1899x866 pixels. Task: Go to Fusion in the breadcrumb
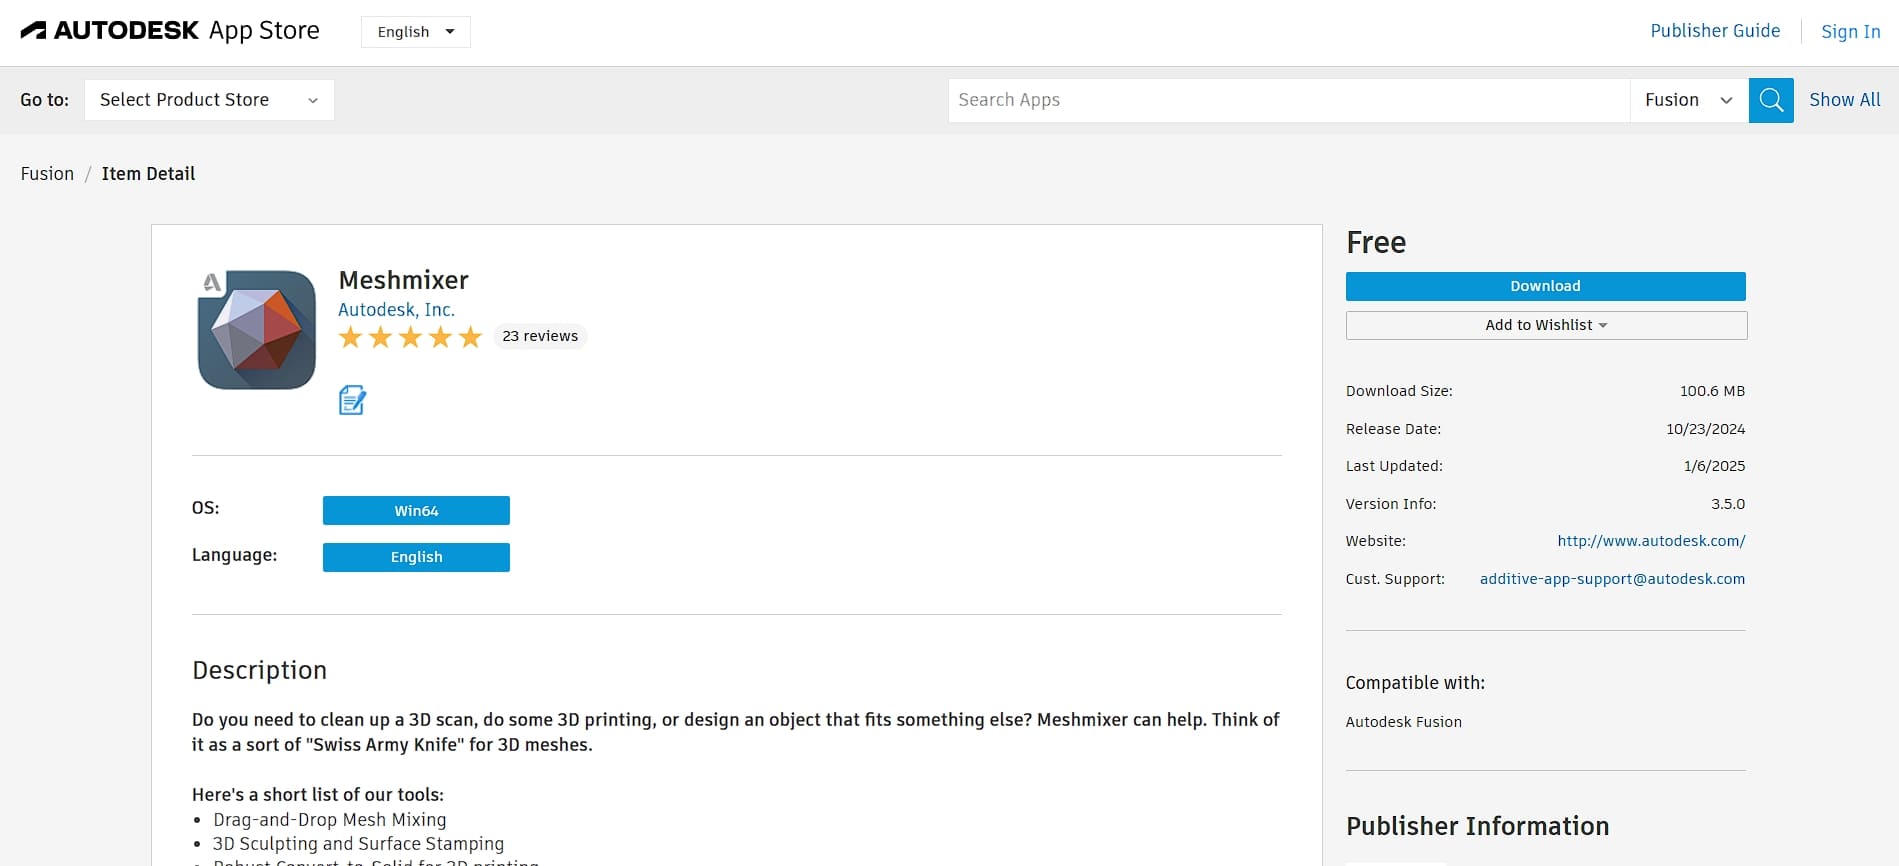pyautogui.click(x=47, y=174)
